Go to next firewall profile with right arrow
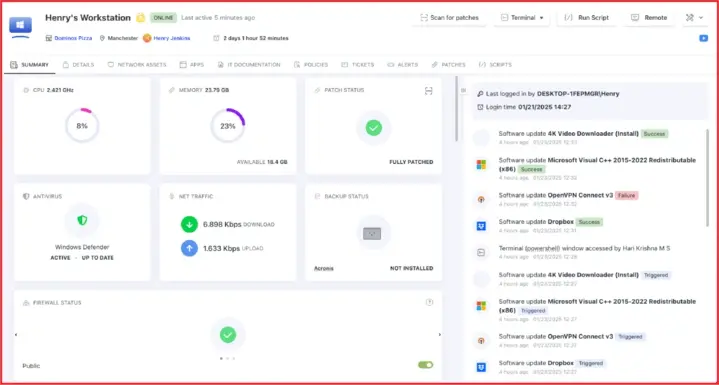The image size is (719, 385). (x=440, y=335)
